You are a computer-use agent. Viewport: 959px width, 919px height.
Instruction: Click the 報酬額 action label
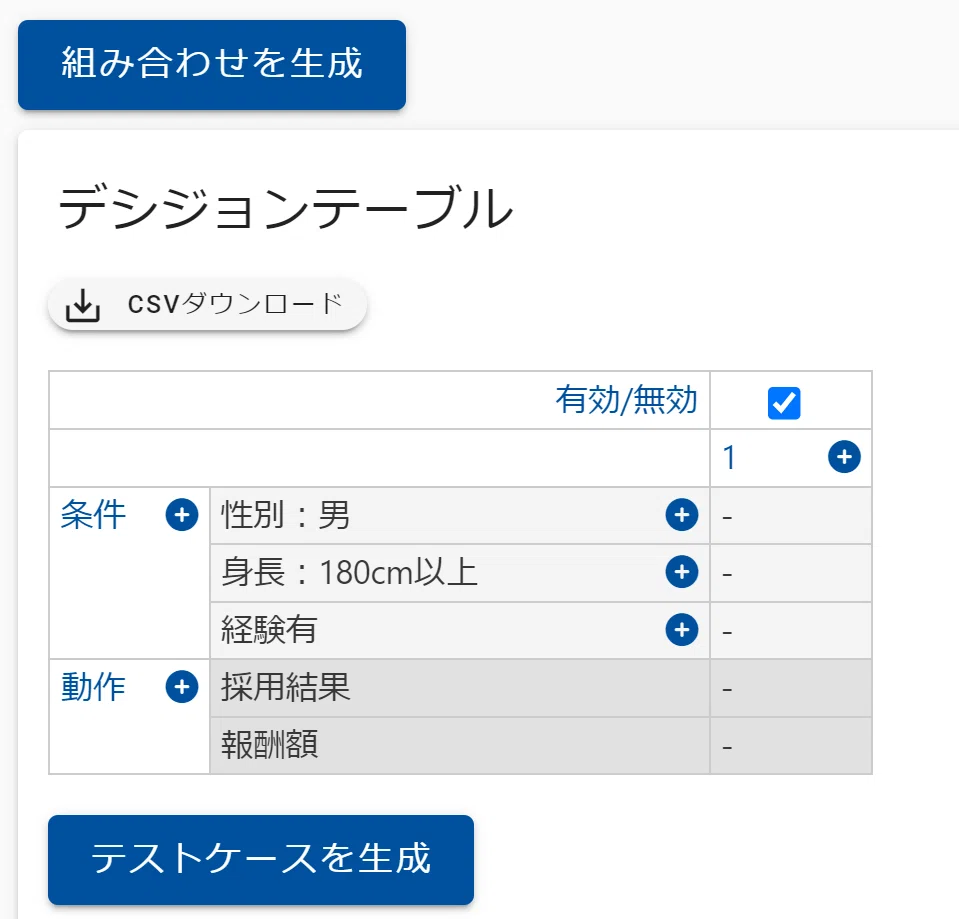(270, 744)
